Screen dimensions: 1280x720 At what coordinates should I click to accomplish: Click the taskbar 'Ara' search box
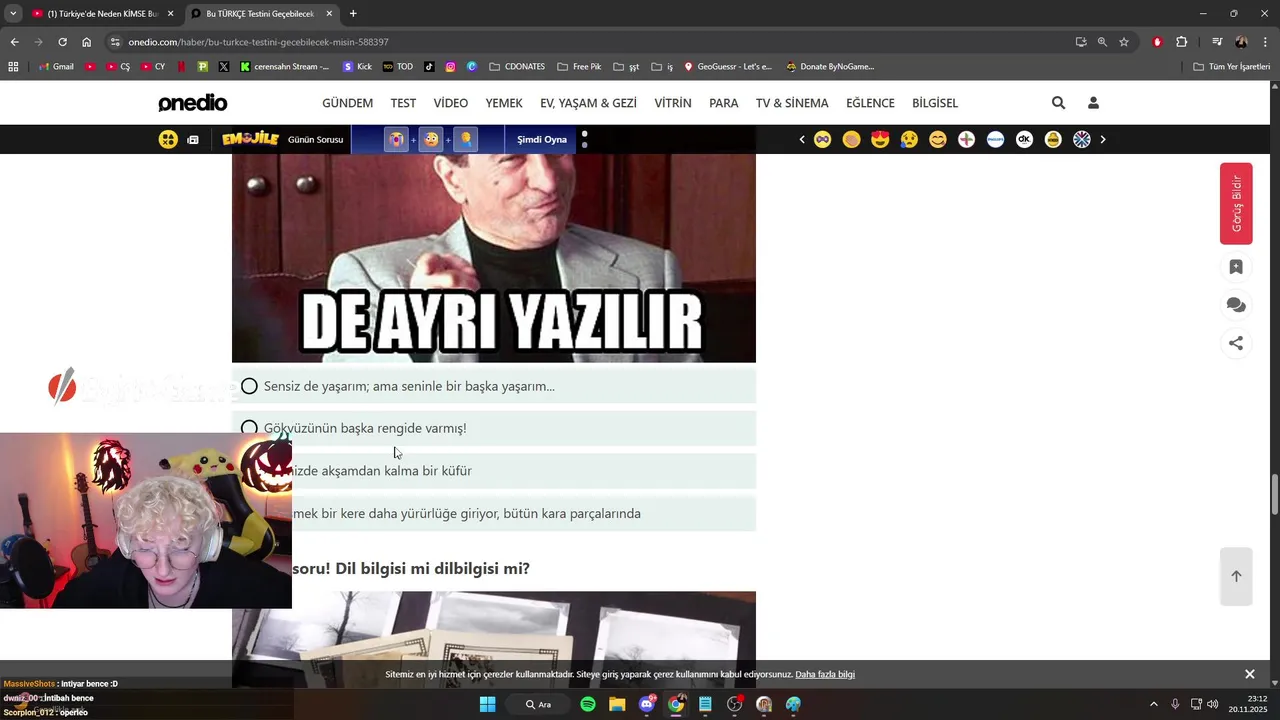540,704
